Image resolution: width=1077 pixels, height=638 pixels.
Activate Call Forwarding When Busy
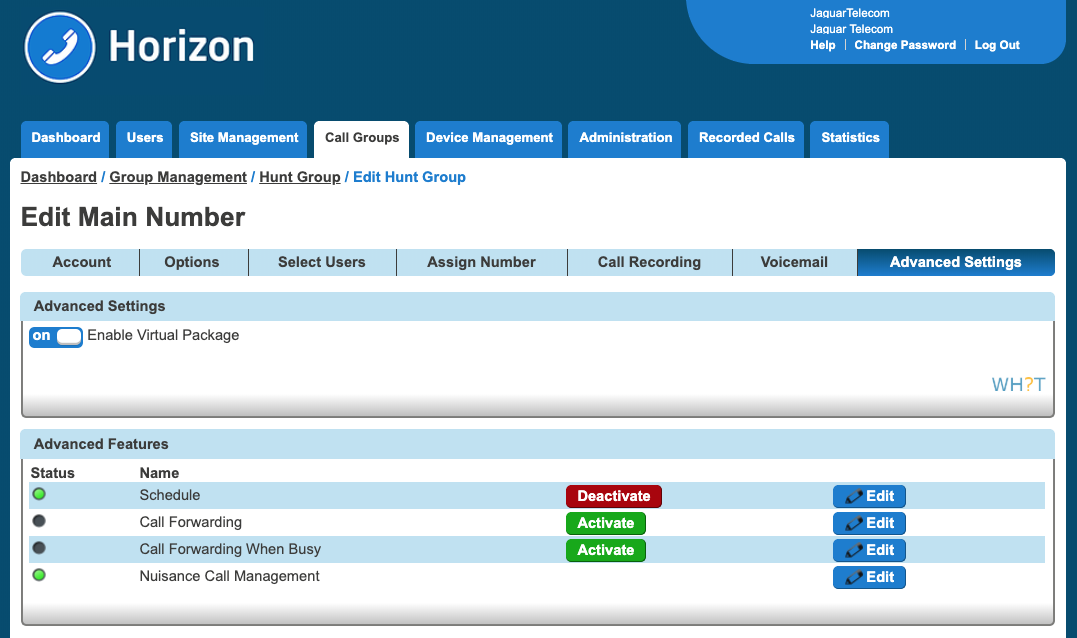click(605, 550)
